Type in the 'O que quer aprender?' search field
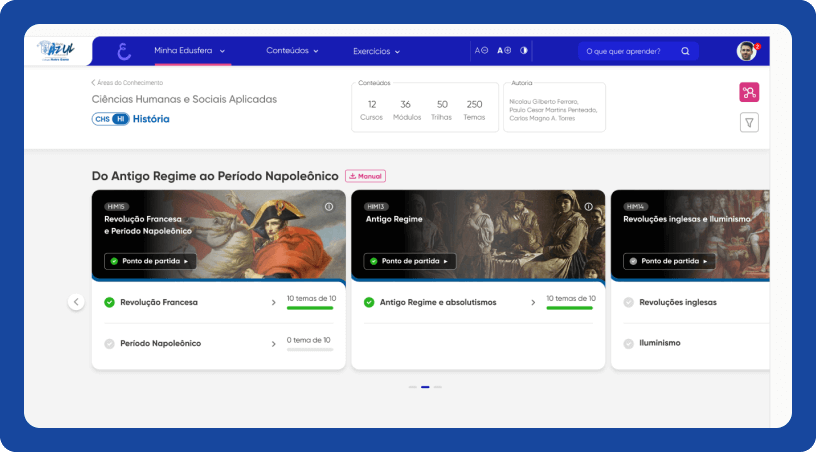This screenshot has height=452, width=816. coord(625,51)
